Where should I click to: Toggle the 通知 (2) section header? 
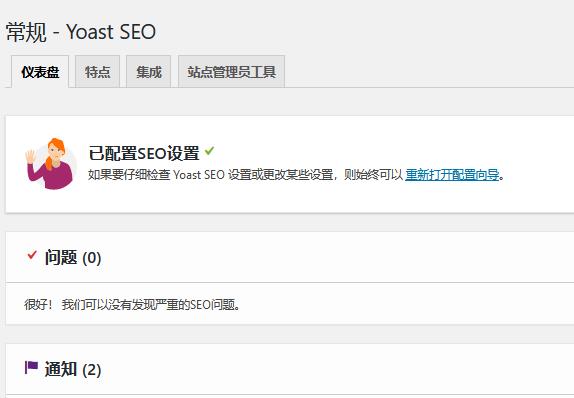[x=290, y=369]
